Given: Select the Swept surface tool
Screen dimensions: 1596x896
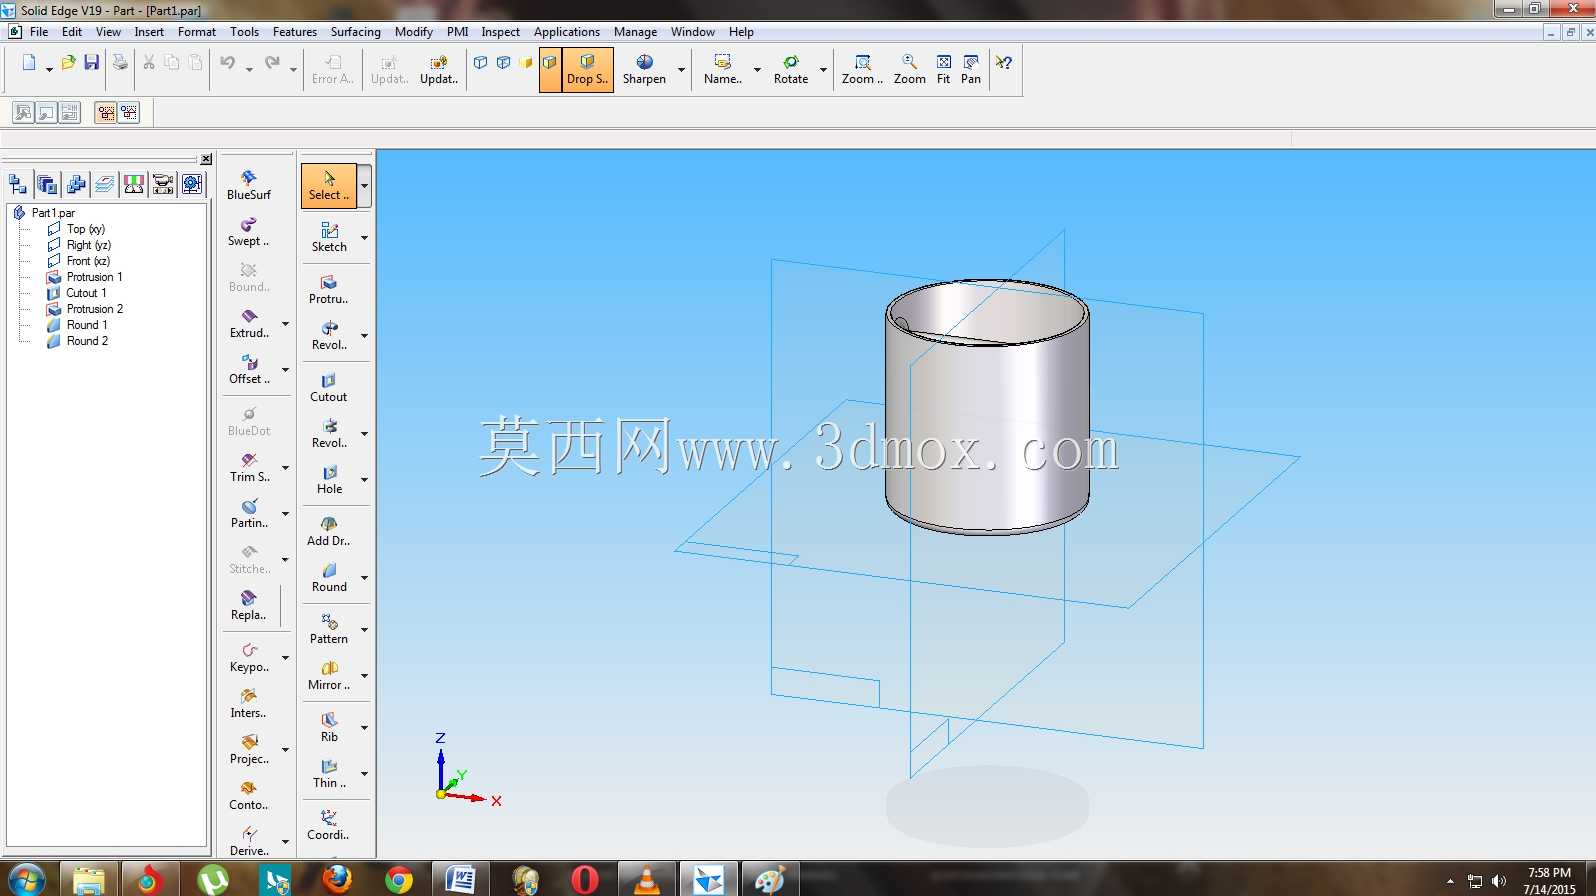Looking at the screenshot, I should click(x=249, y=231).
